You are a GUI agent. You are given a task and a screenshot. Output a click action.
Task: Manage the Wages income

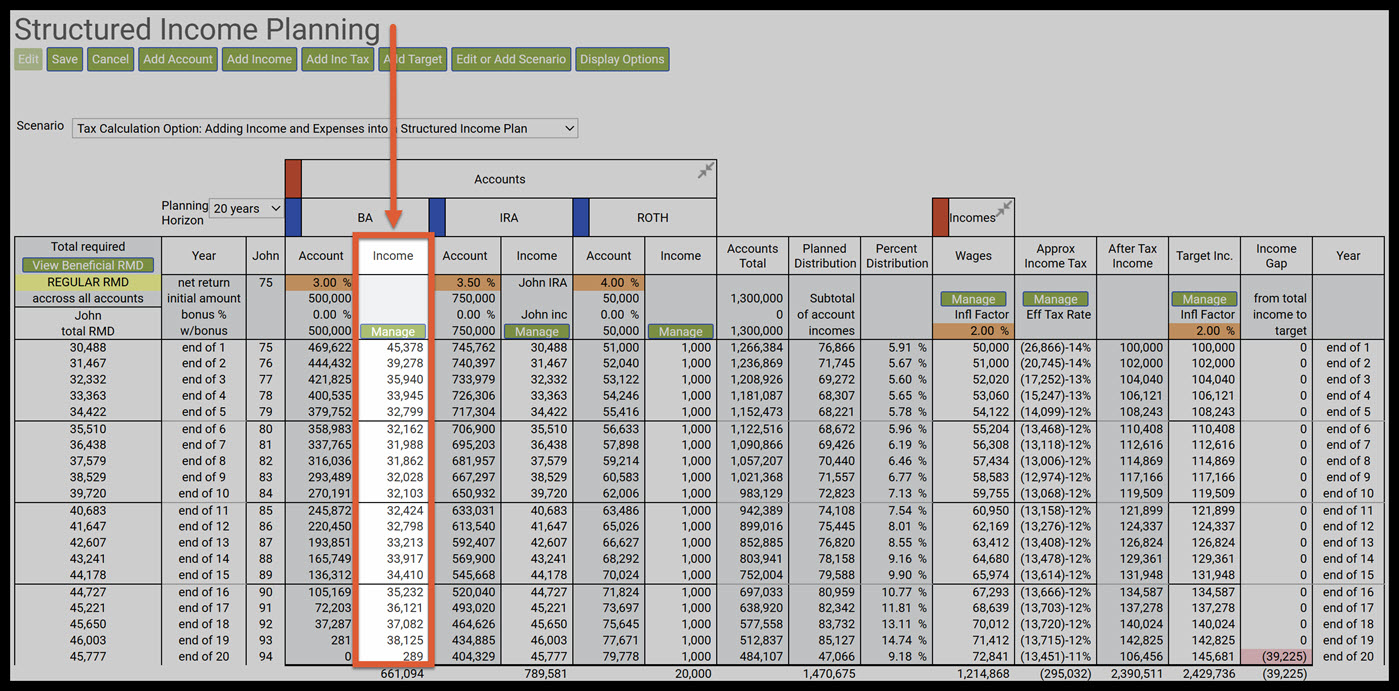(973, 299)
